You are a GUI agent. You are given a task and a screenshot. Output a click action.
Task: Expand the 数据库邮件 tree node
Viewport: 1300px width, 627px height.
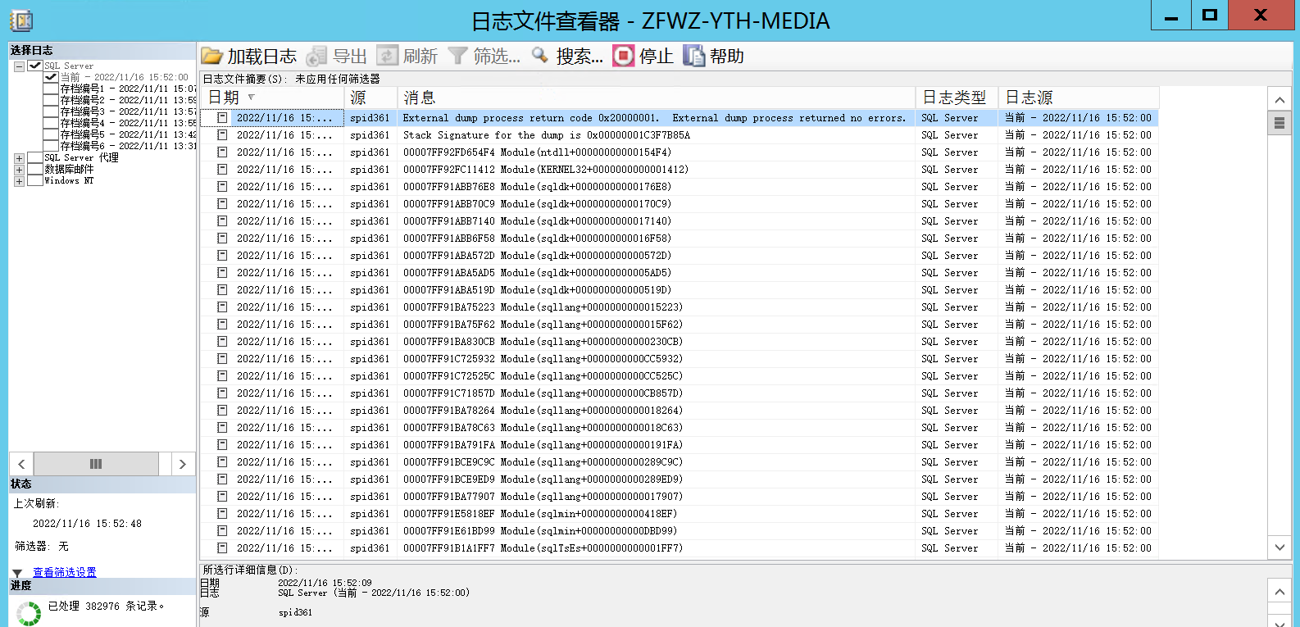click(x=19, y=170)
